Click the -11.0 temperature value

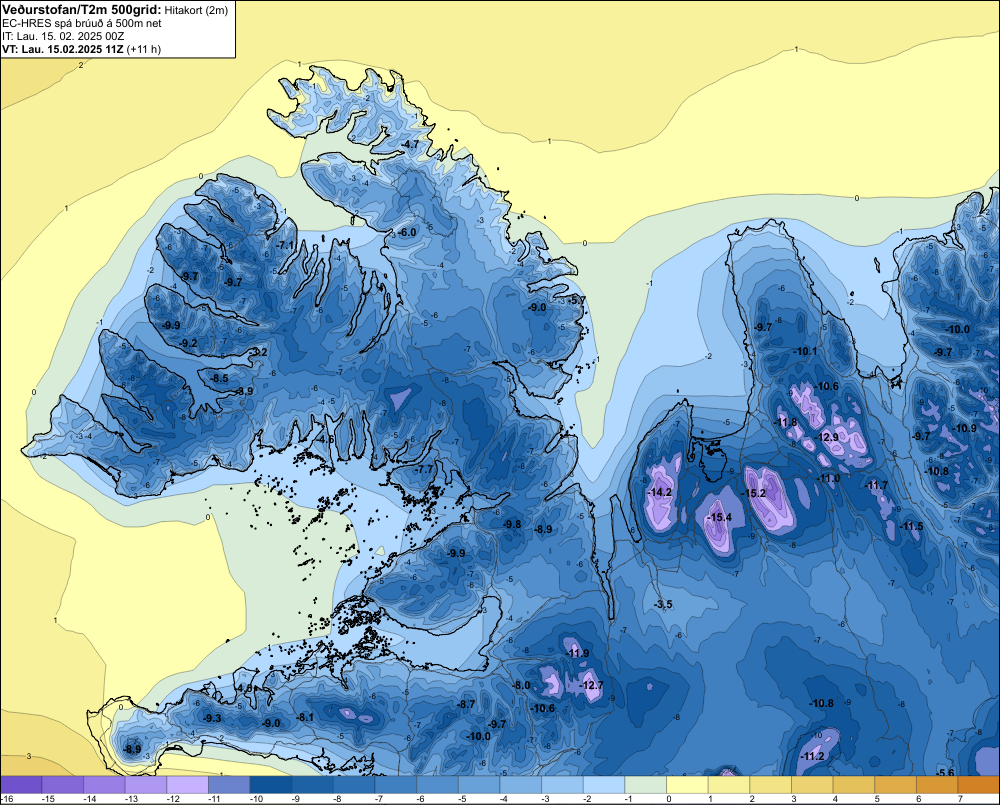click(x=828, y=478)
